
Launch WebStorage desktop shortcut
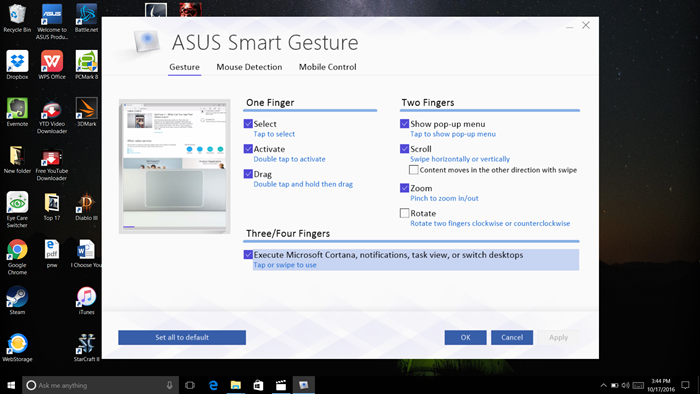tap(17, 348)
